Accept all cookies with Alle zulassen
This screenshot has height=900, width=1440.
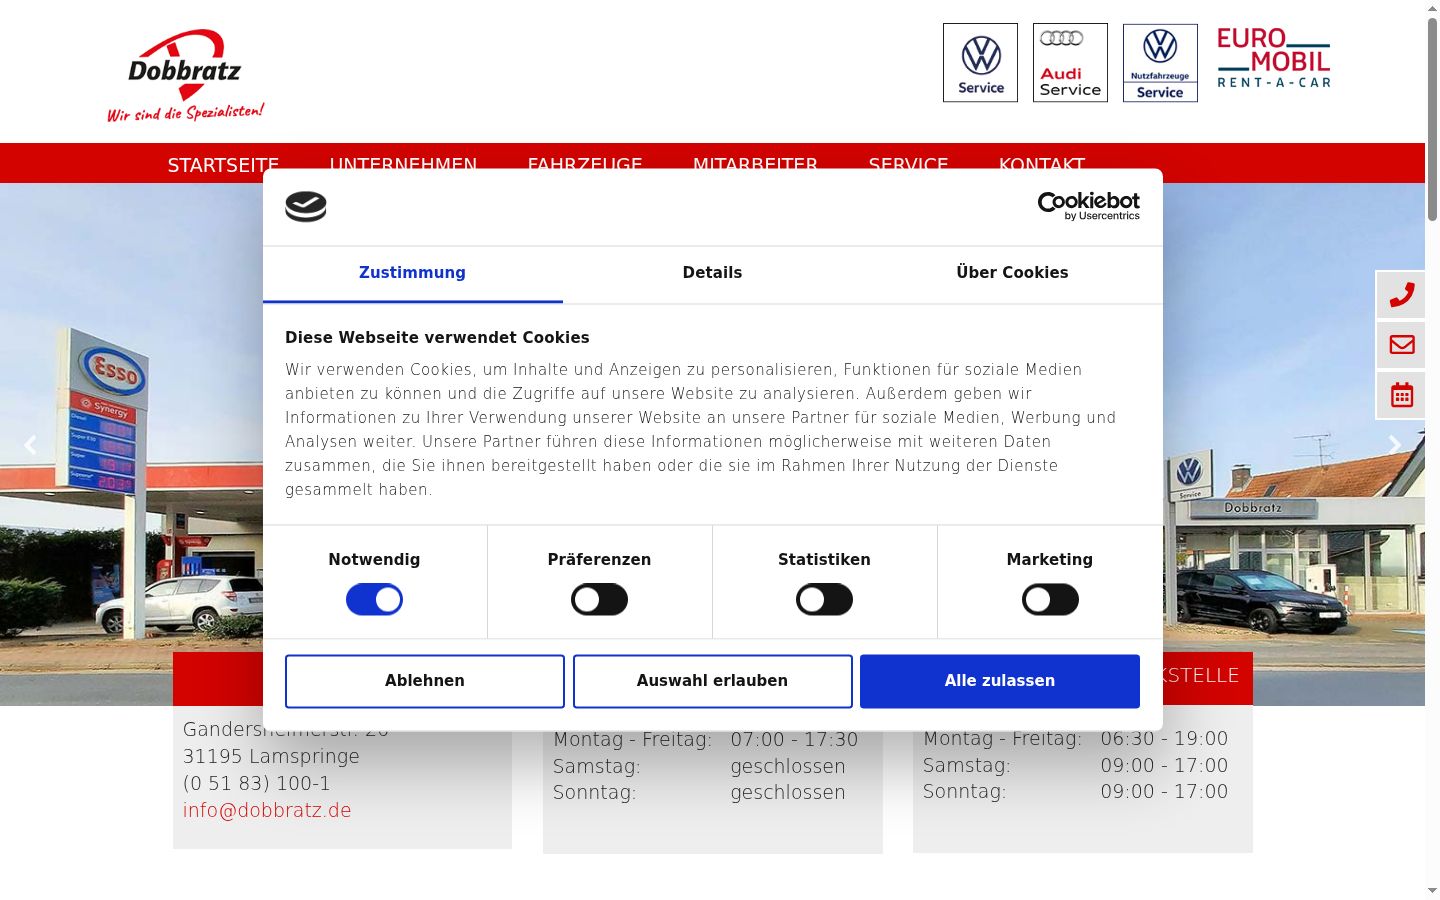click(1000, 681)
